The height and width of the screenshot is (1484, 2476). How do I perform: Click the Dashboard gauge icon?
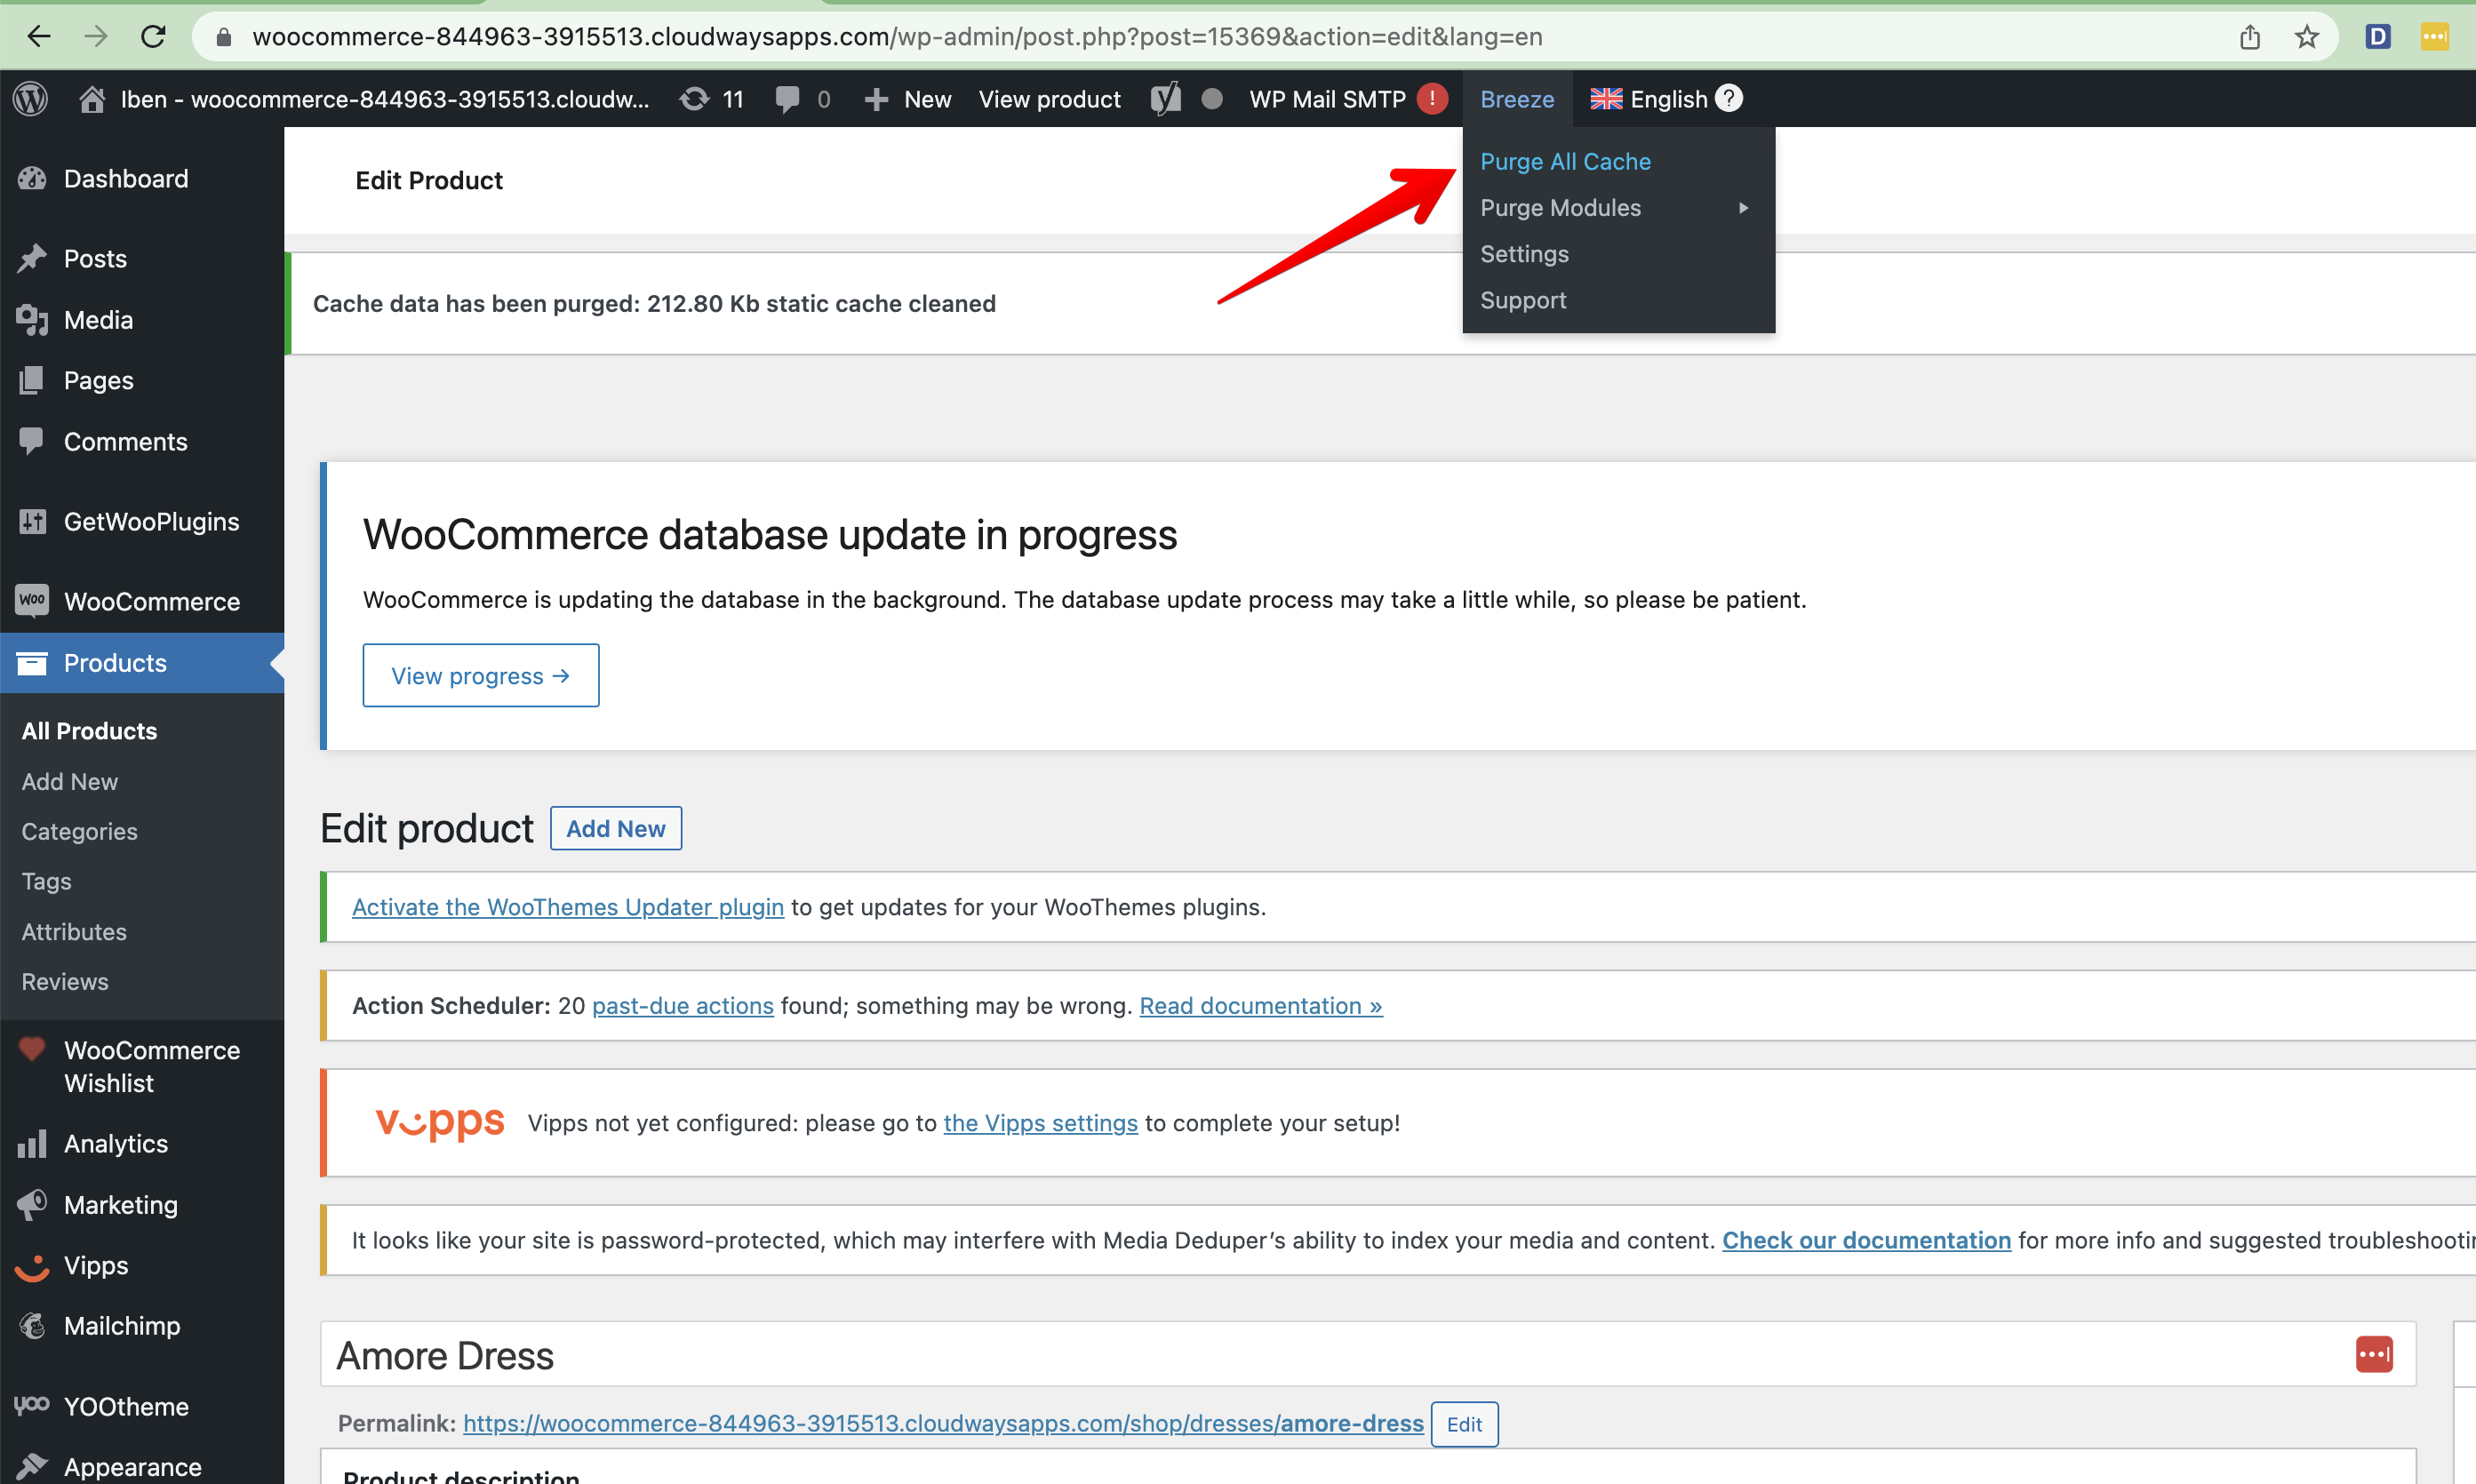tap(32, 178)
